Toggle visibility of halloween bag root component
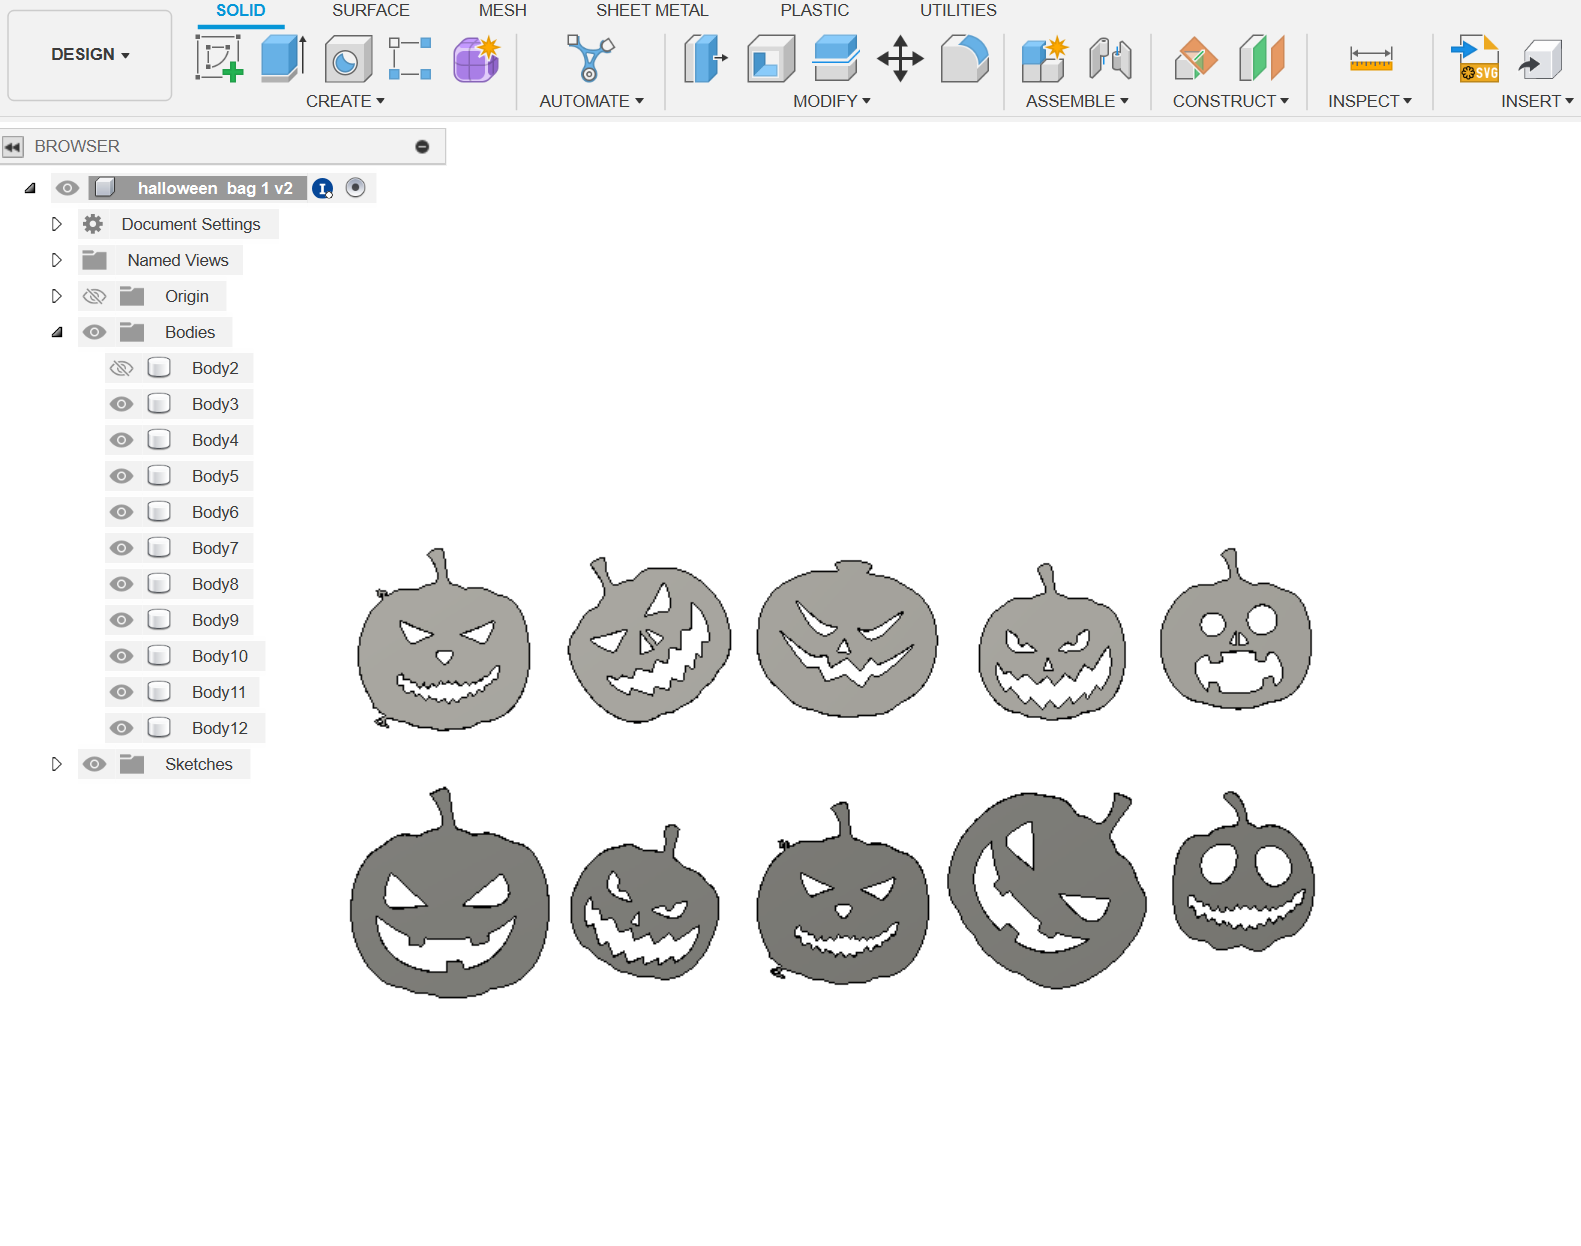 (x=67, y=188)
